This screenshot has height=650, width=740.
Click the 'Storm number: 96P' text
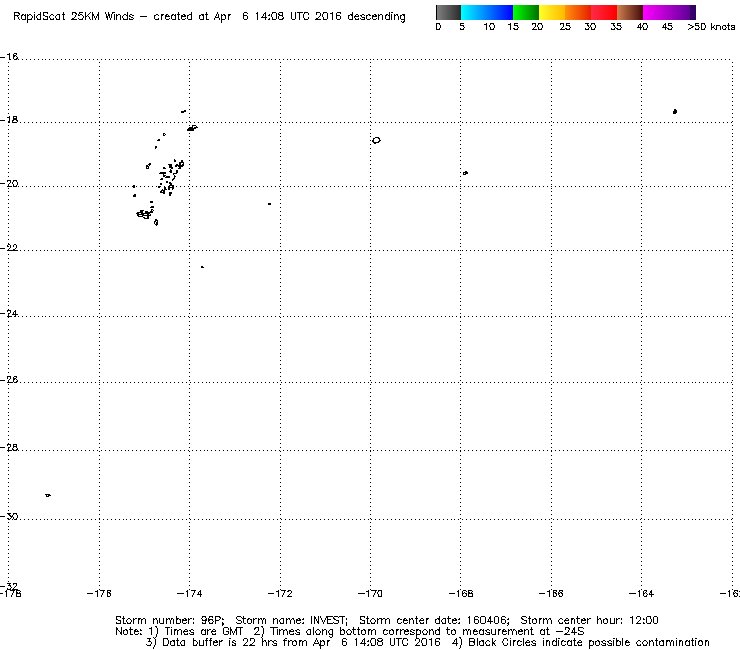[x=170, y=620]
